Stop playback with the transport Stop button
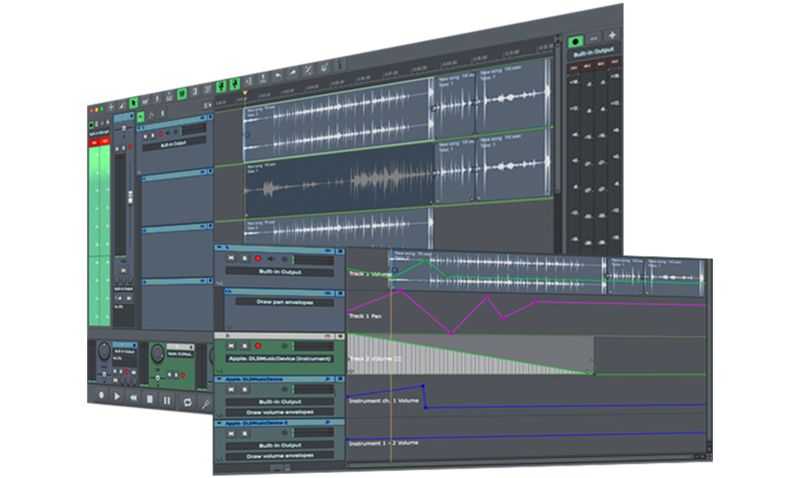Image resolution: width=800 pixels, height=478 pixels. point(149,398)
